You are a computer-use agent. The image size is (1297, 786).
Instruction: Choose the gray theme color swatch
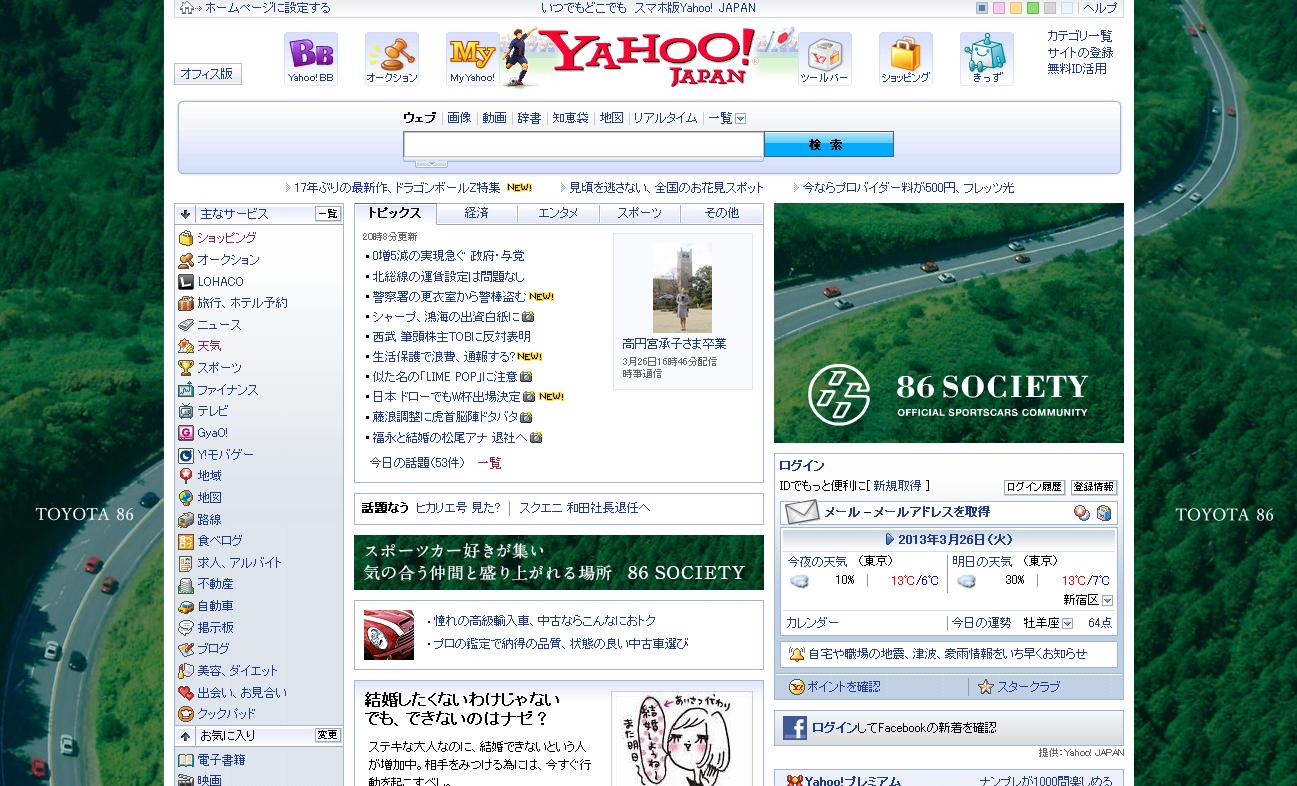pyautogui.click(x=1050, y=8)
